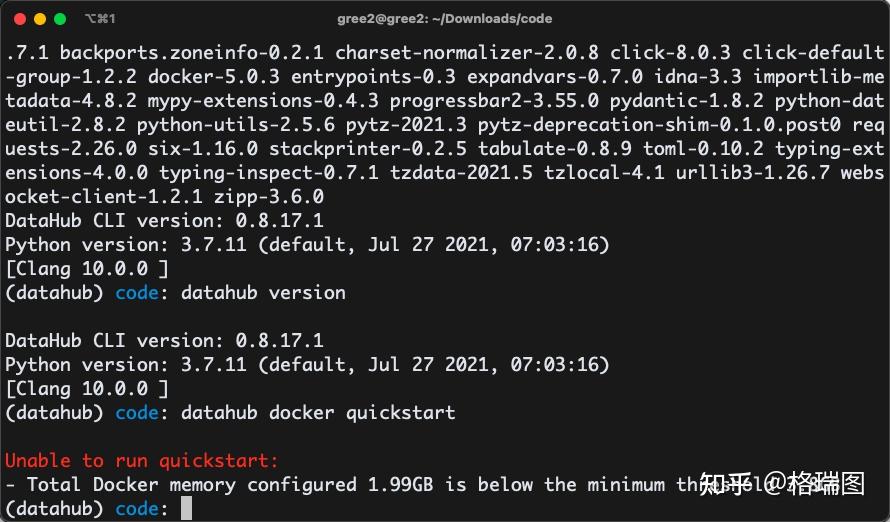Close the terminal window with the red button
This screenshot has width=890, height=522.
[x=20, y=19]
